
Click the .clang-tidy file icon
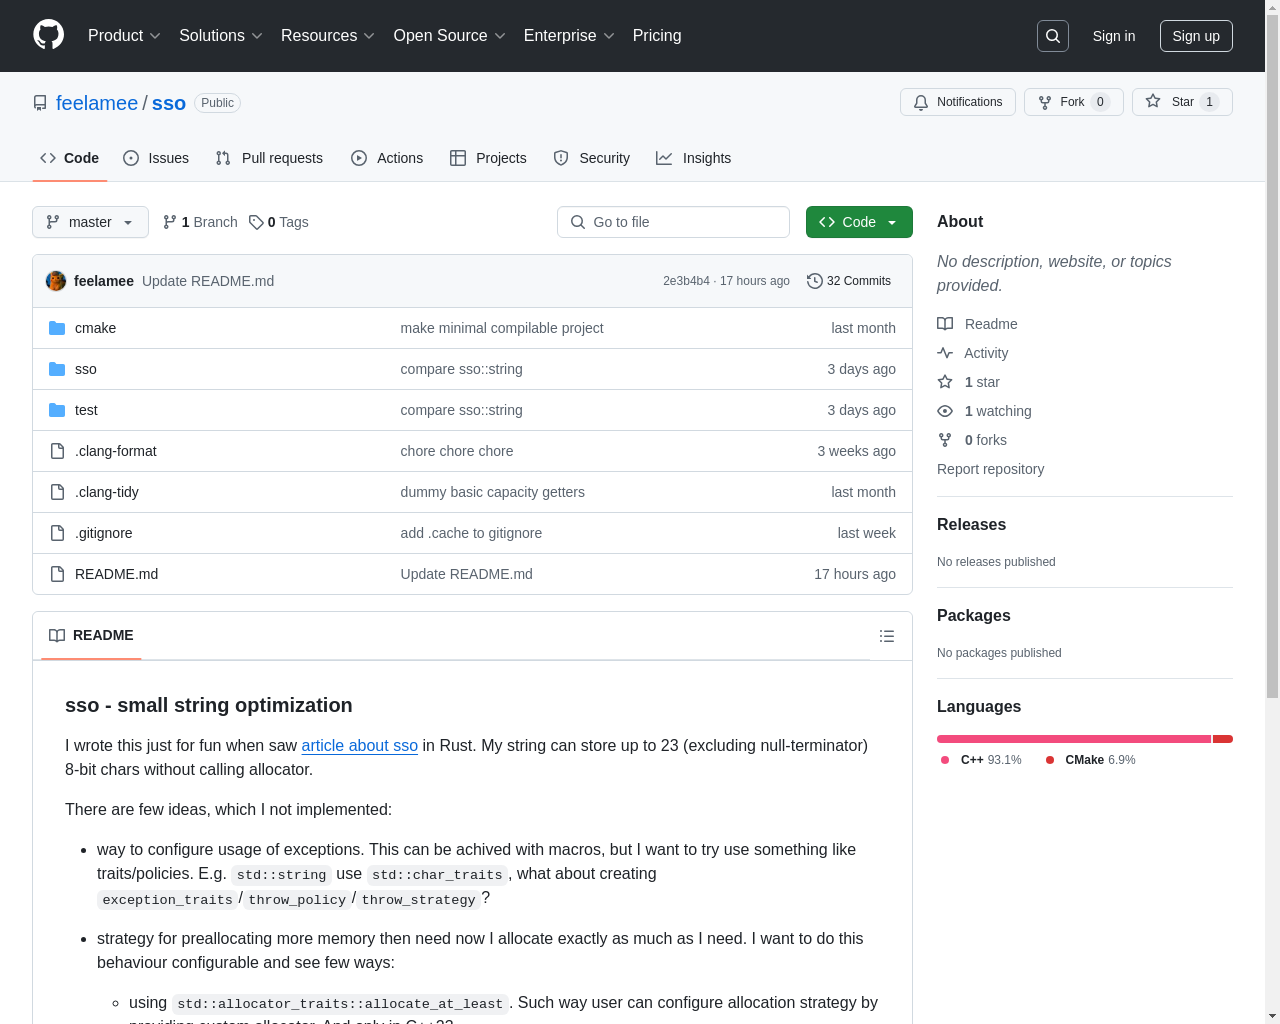[x=57, y=492]
